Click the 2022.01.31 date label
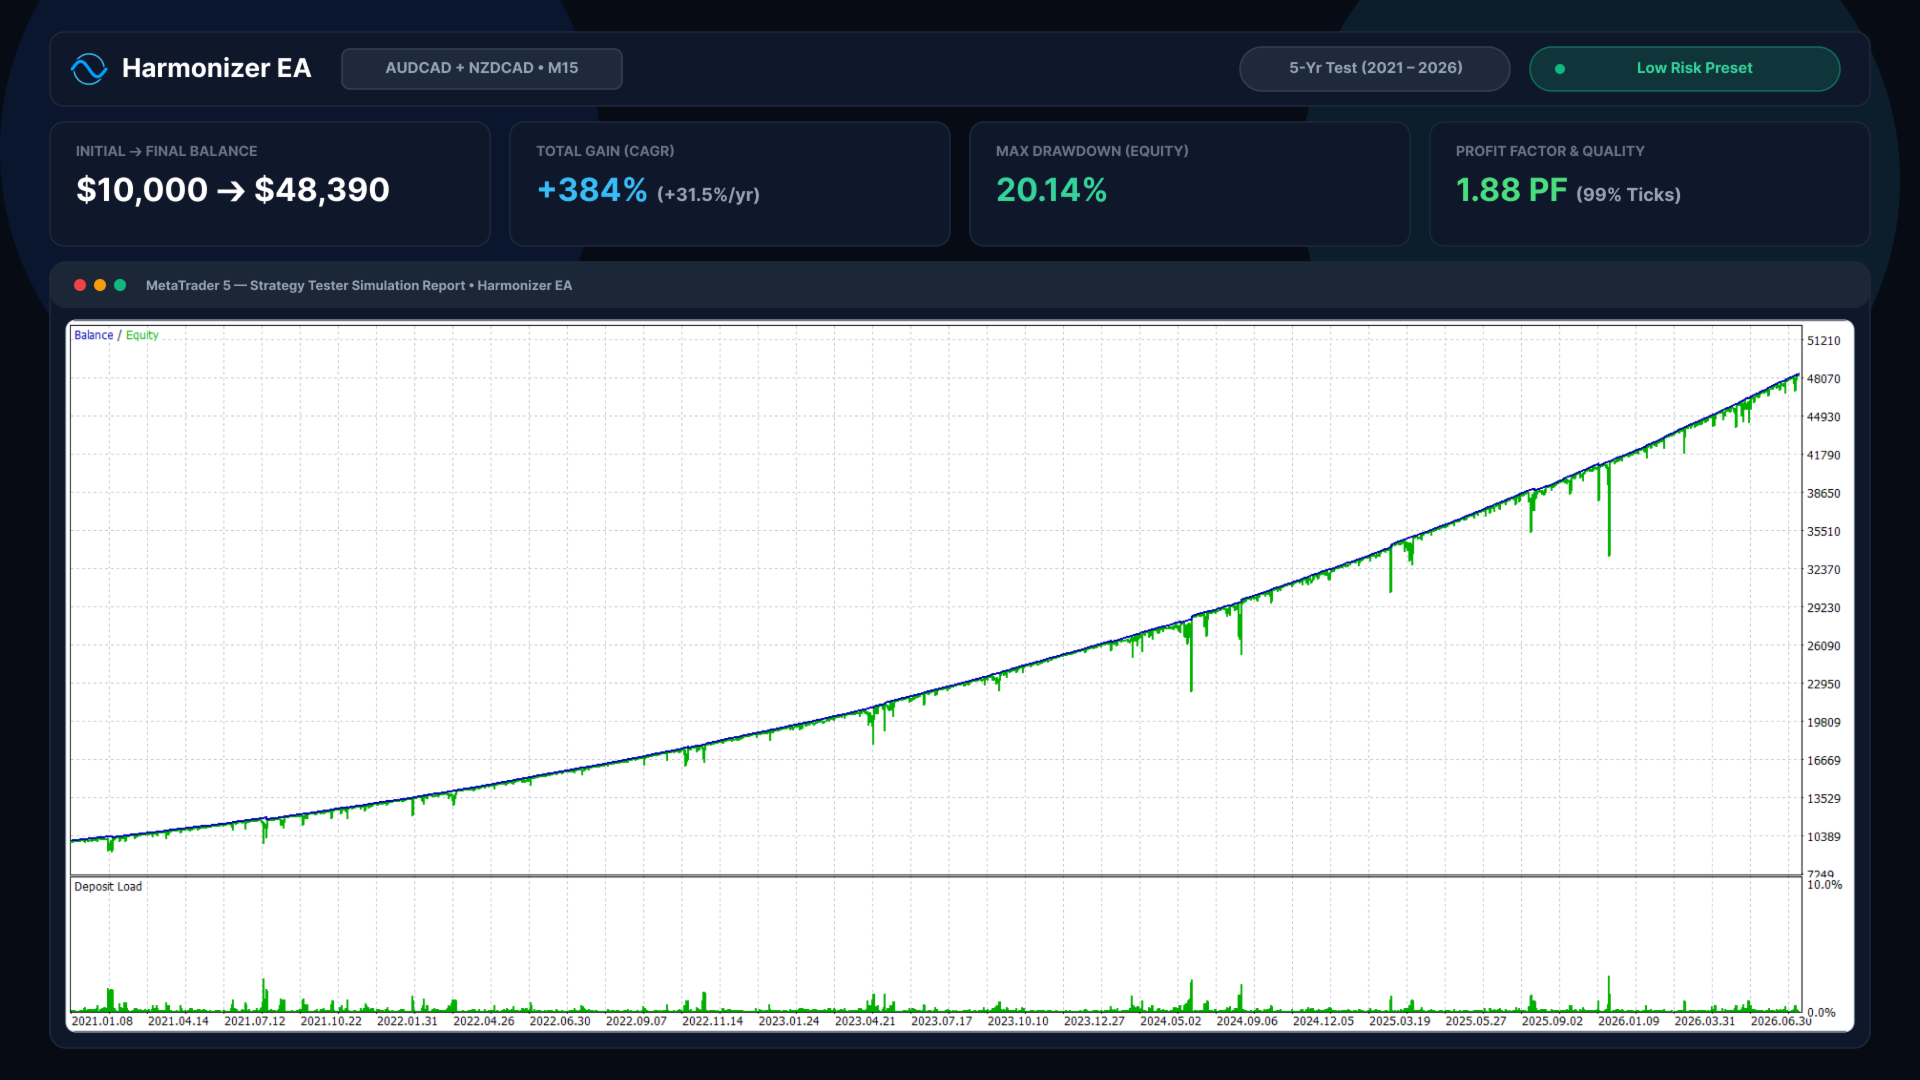The width and height of the screenshot is (1920, 1080). click(407, 1021)
